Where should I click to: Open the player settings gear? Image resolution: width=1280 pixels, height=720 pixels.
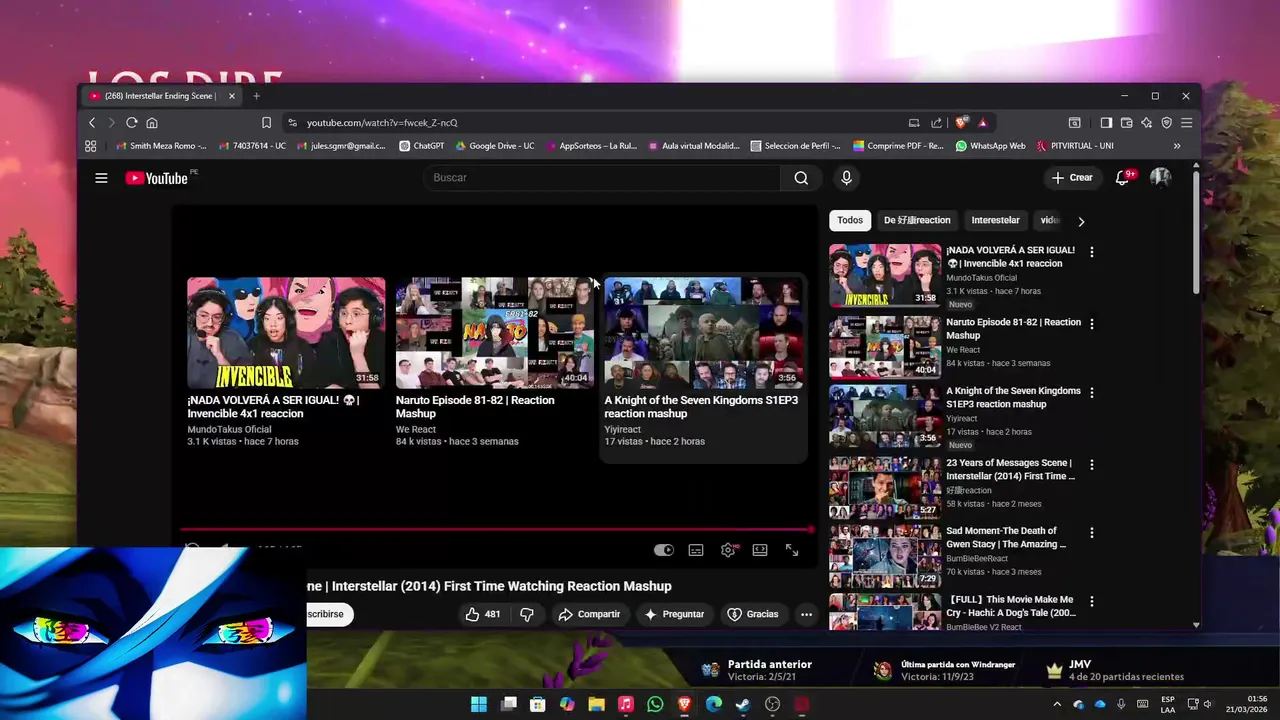tap(728, 550)
